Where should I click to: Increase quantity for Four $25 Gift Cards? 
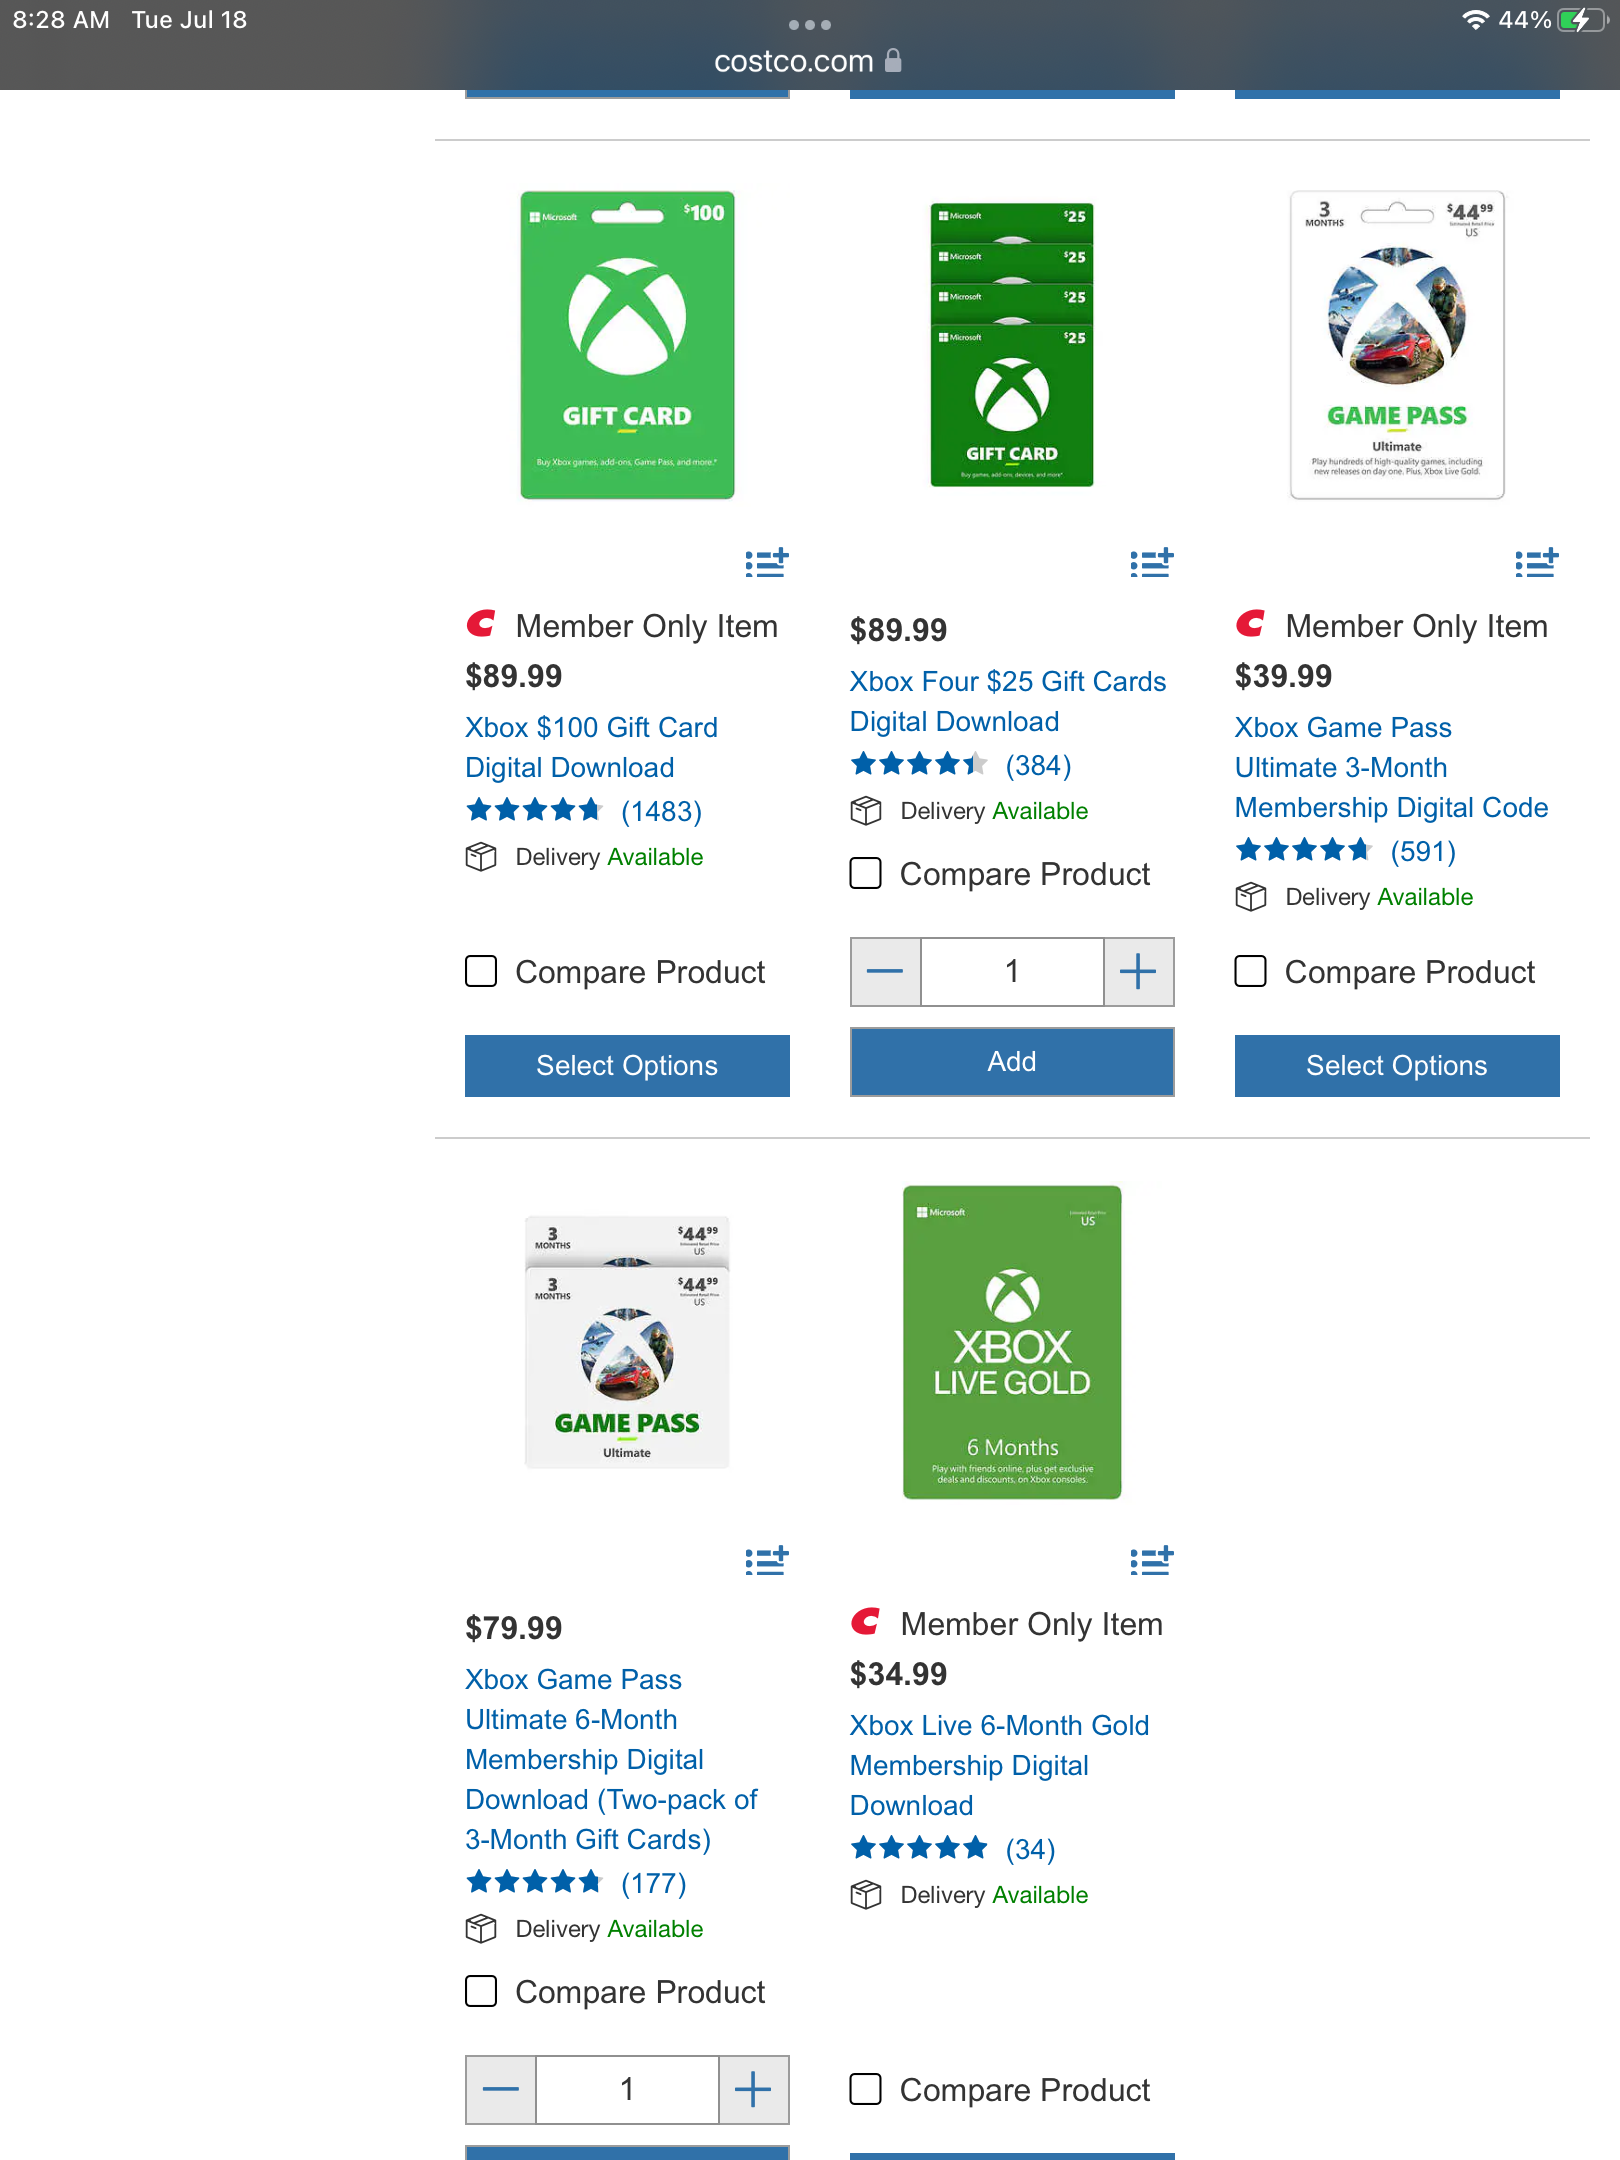click(x=1138, y=971)
